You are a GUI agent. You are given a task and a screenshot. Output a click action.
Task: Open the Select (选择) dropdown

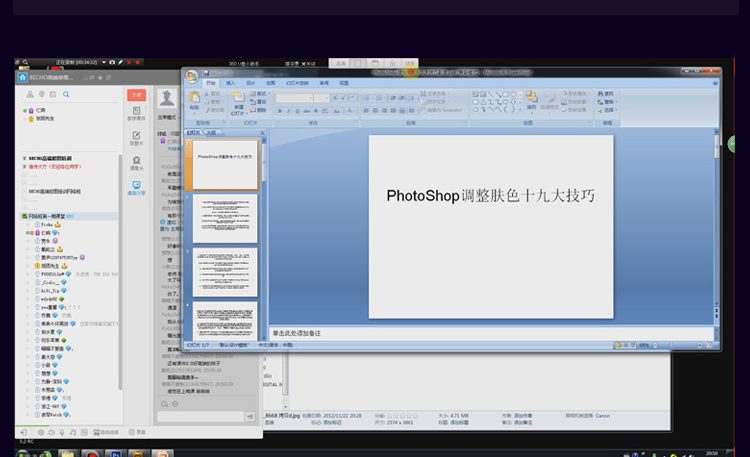(x=607, y=110)
